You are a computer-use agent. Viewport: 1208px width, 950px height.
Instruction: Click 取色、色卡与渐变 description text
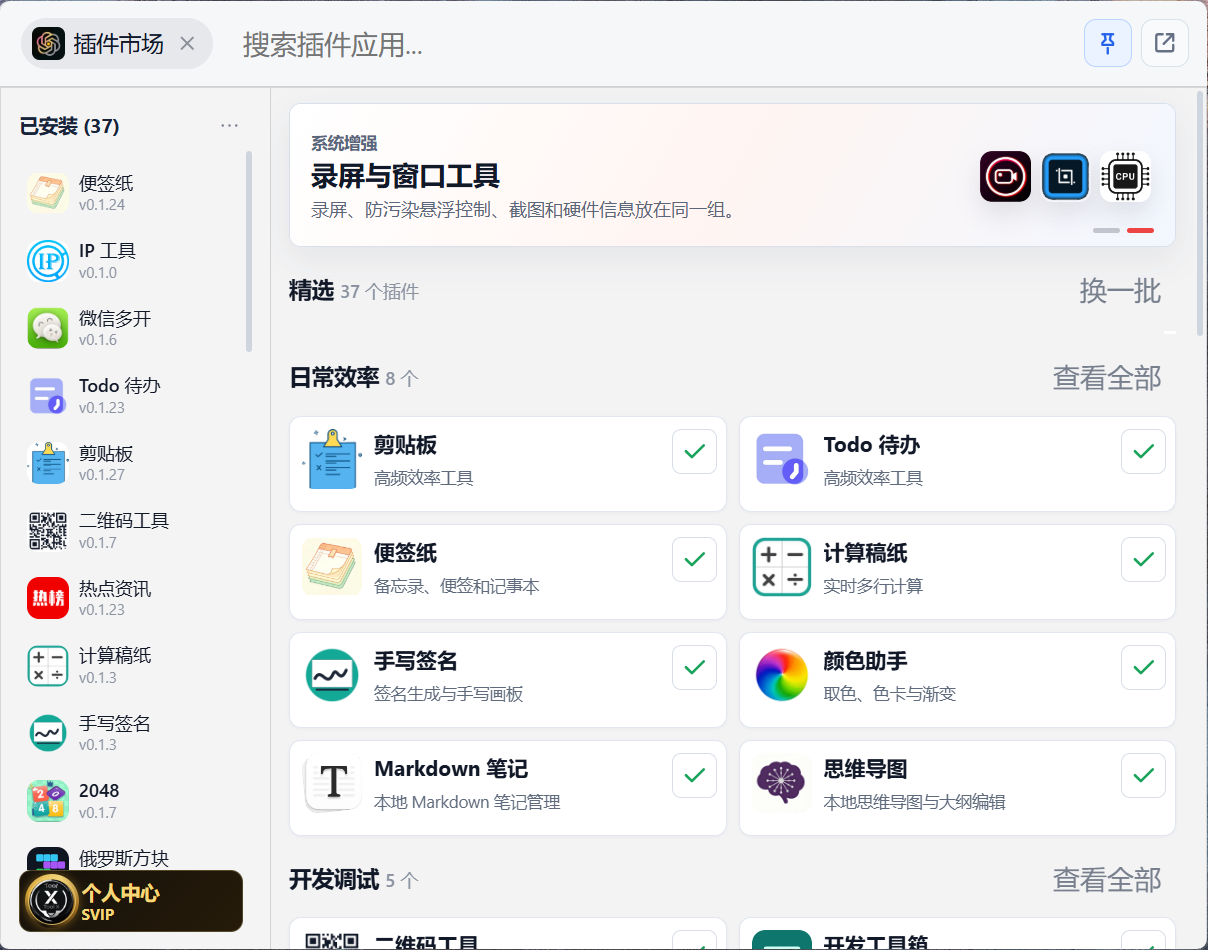point(890,694)
